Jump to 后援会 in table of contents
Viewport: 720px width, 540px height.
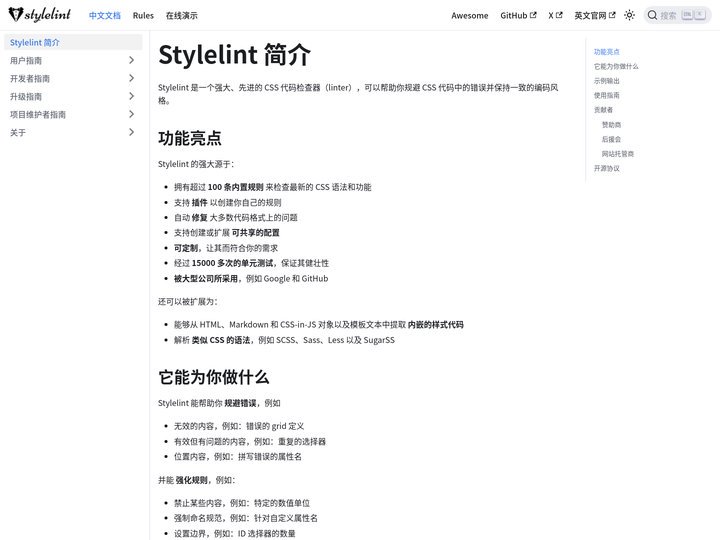click(611, 139)
